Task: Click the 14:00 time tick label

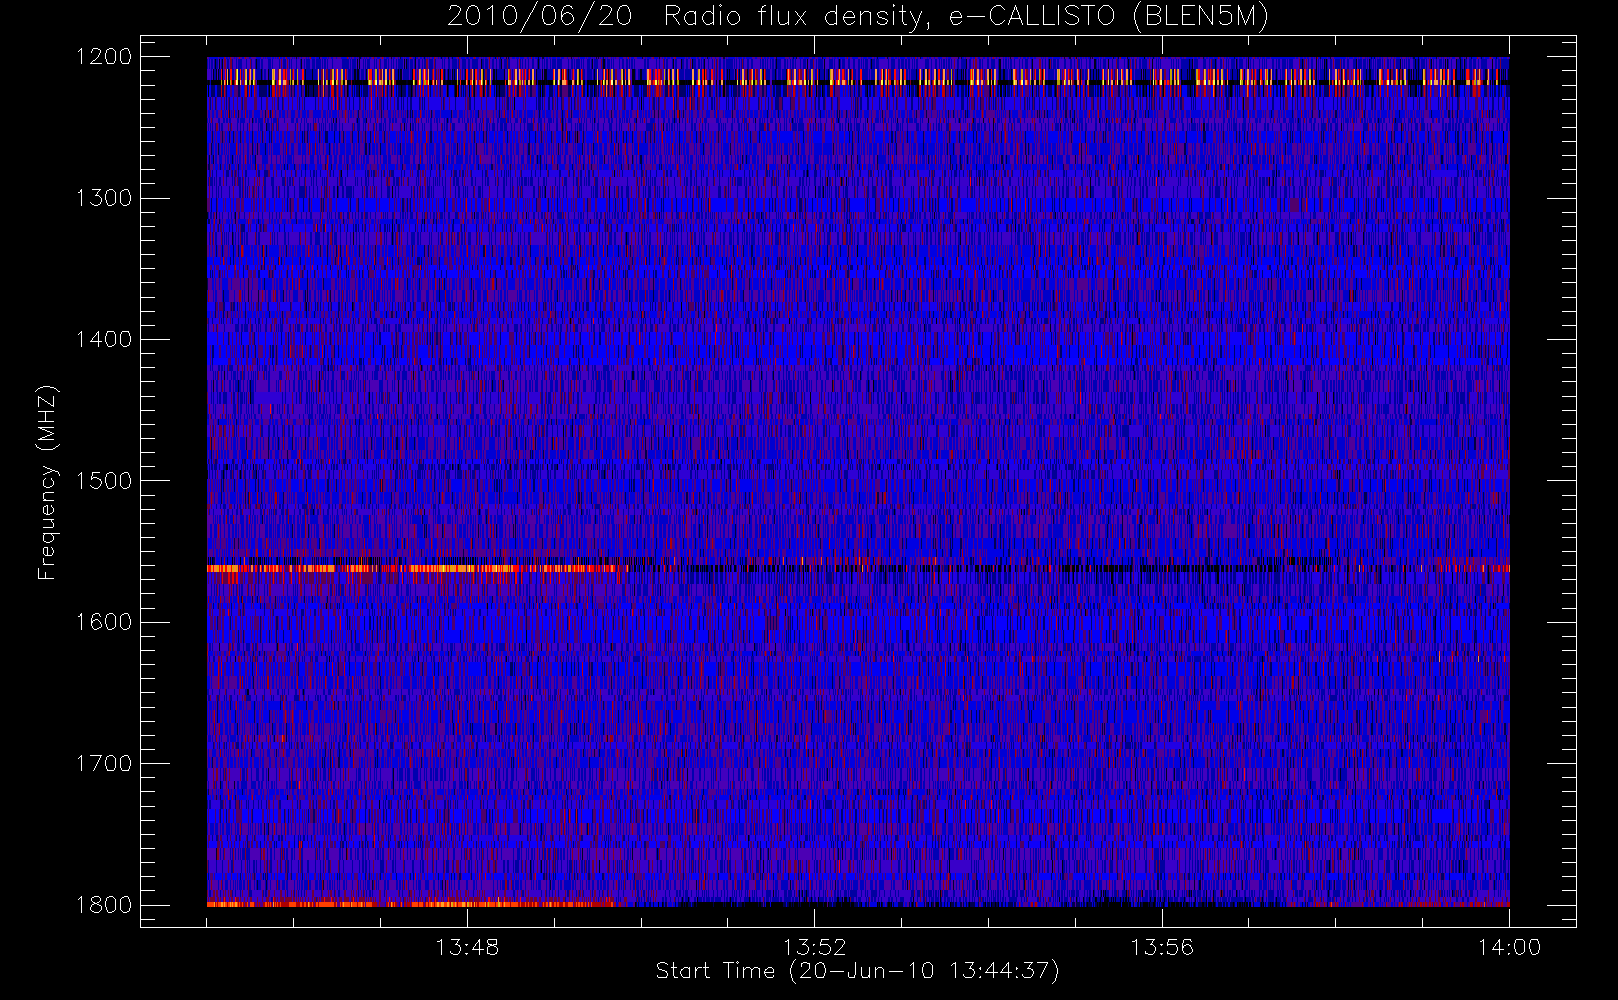Action: [x=1509, y=947]
